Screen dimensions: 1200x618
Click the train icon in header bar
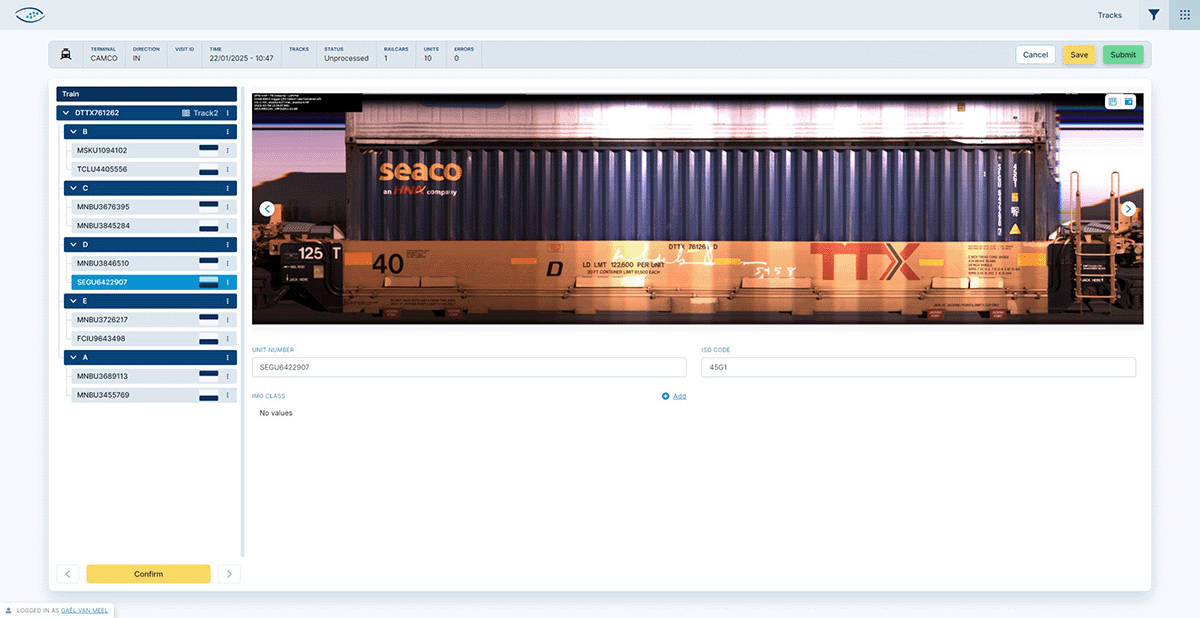(66, 54)
